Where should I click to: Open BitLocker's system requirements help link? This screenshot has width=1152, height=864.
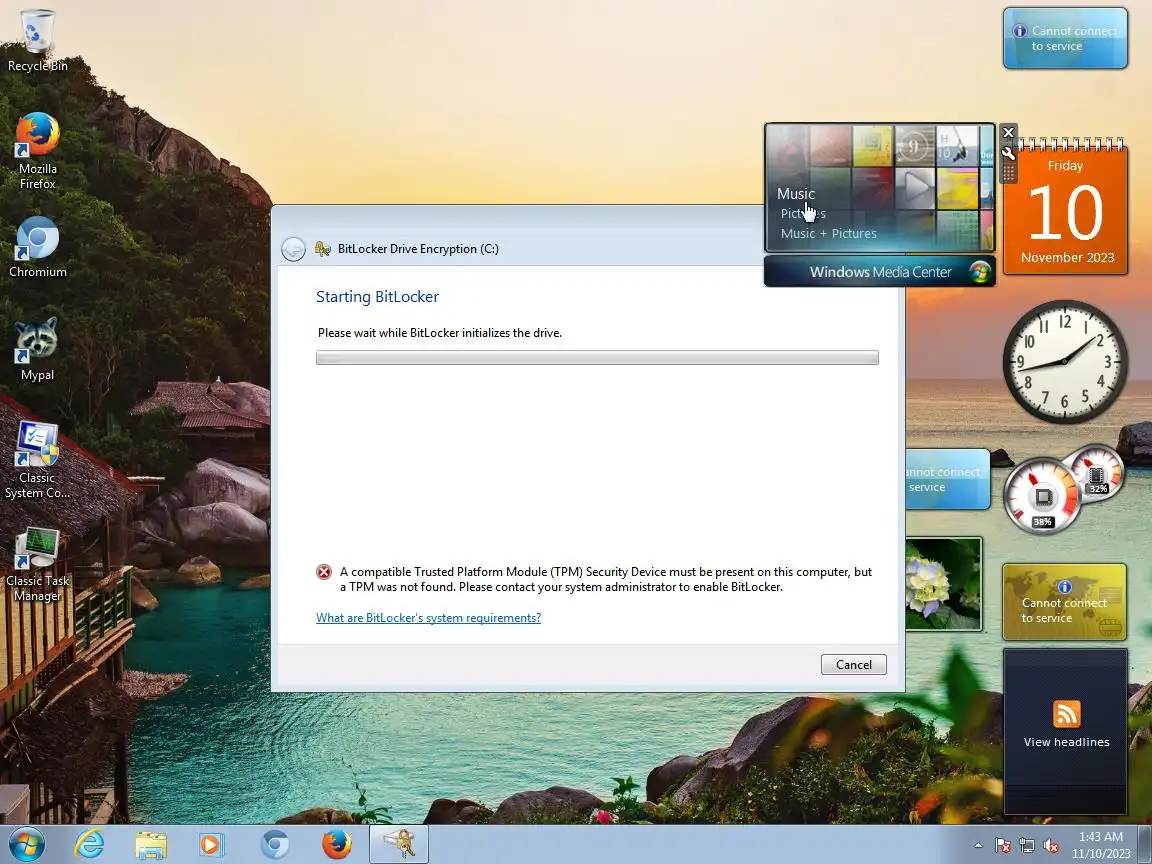point(428,618)
